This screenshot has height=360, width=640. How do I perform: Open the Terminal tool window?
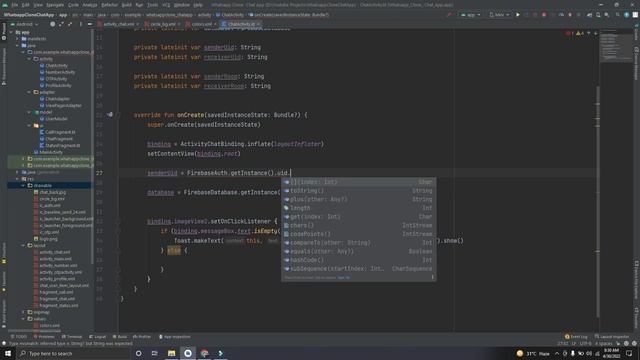[72, 337]
